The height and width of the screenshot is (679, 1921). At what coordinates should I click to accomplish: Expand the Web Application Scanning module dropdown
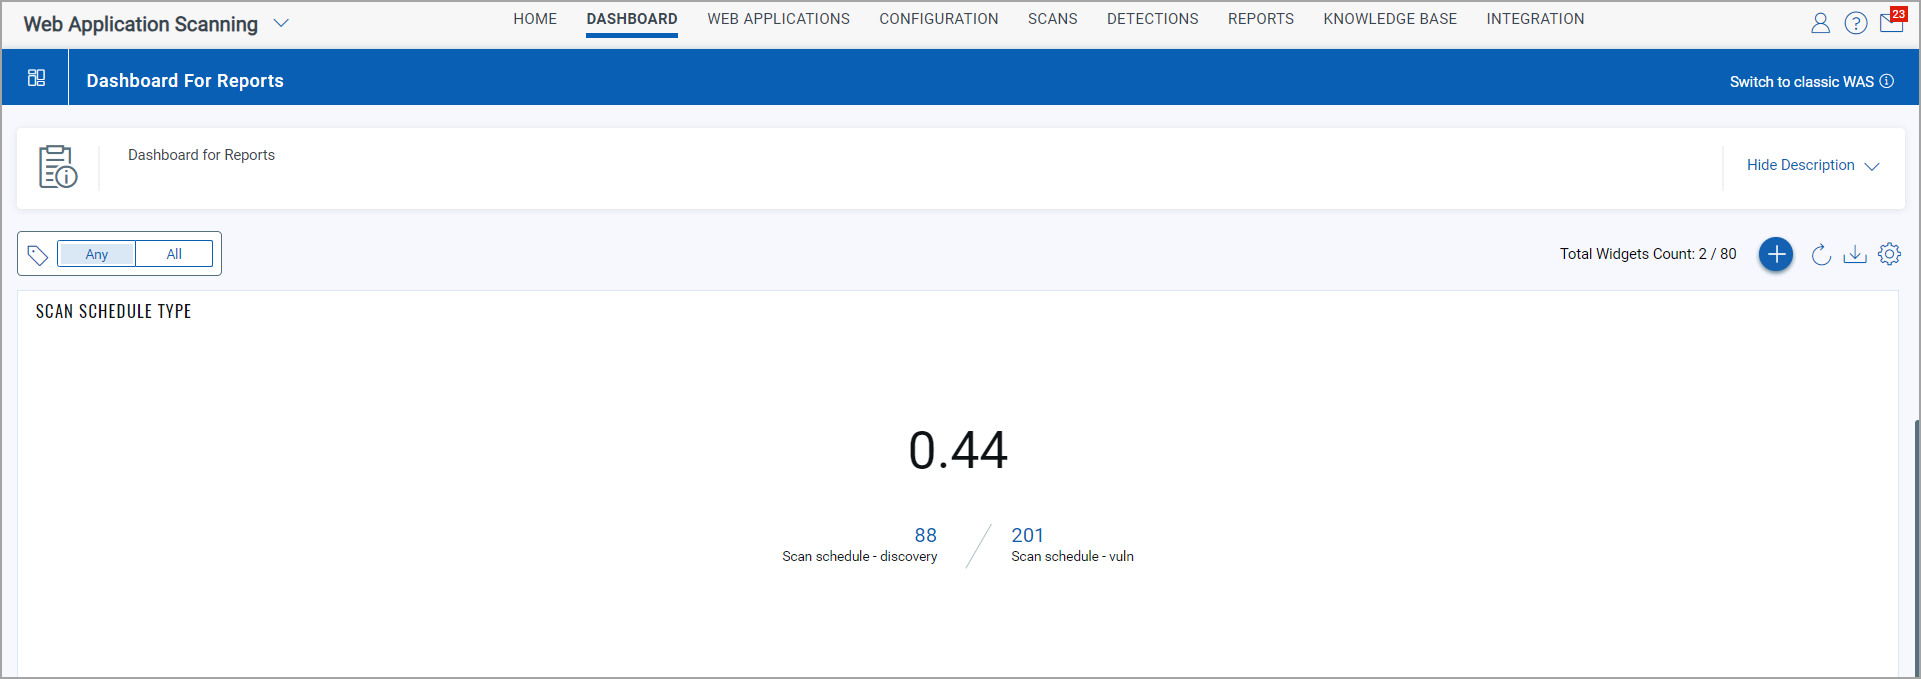tap(281, 23)
